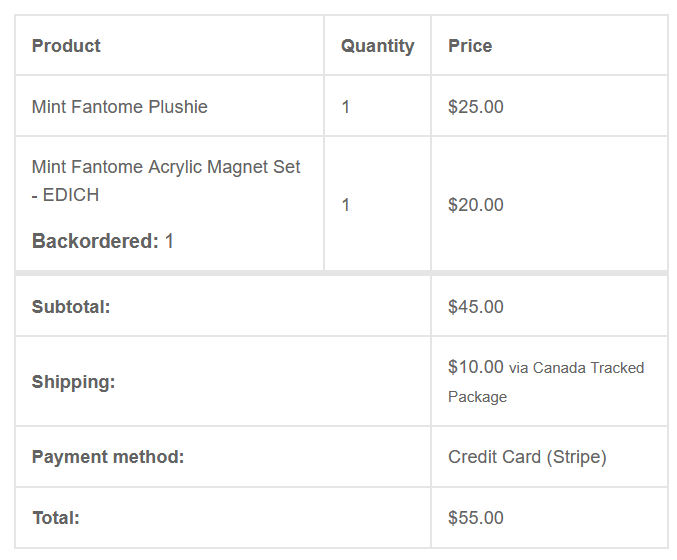
Task: Click Credit Card (Stripe) payment value
Action: pyautogui.click(x=527, y=457)
